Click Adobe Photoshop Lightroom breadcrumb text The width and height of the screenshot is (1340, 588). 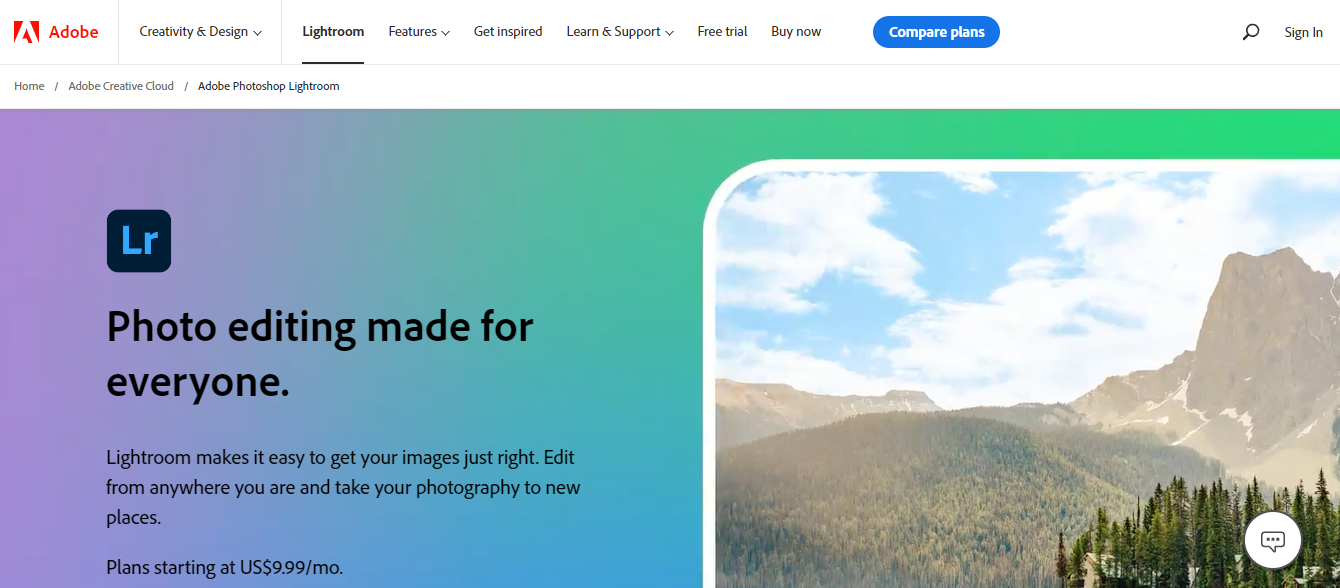point(269,86)
